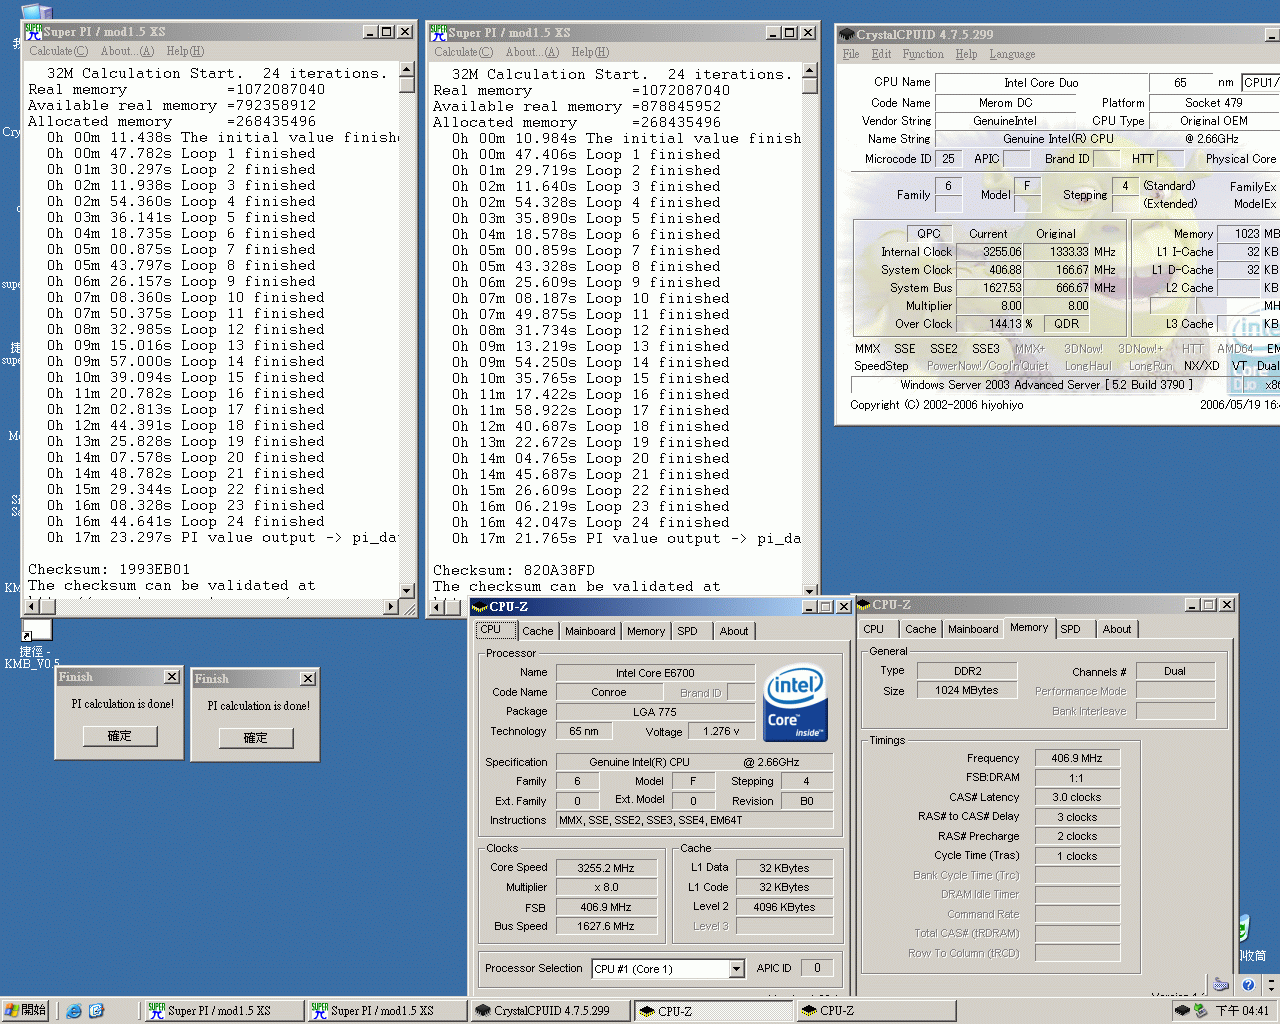Click QPC button in CrystalCPUID

pos(929,233)
